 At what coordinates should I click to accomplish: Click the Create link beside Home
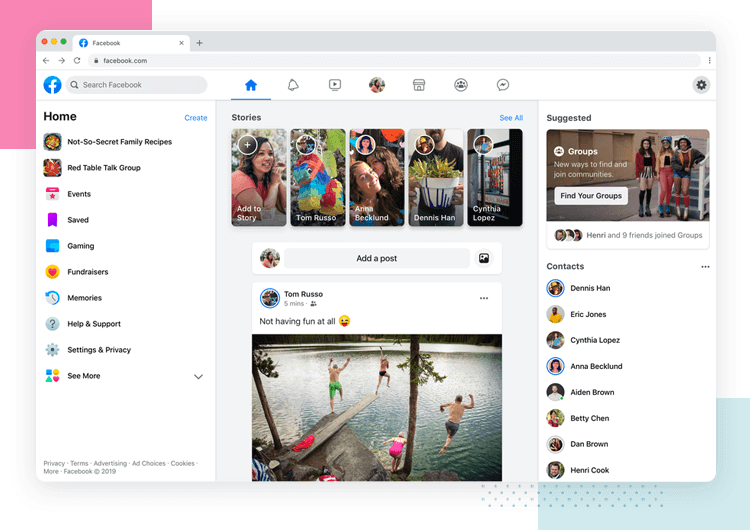(x=196, y=118)
